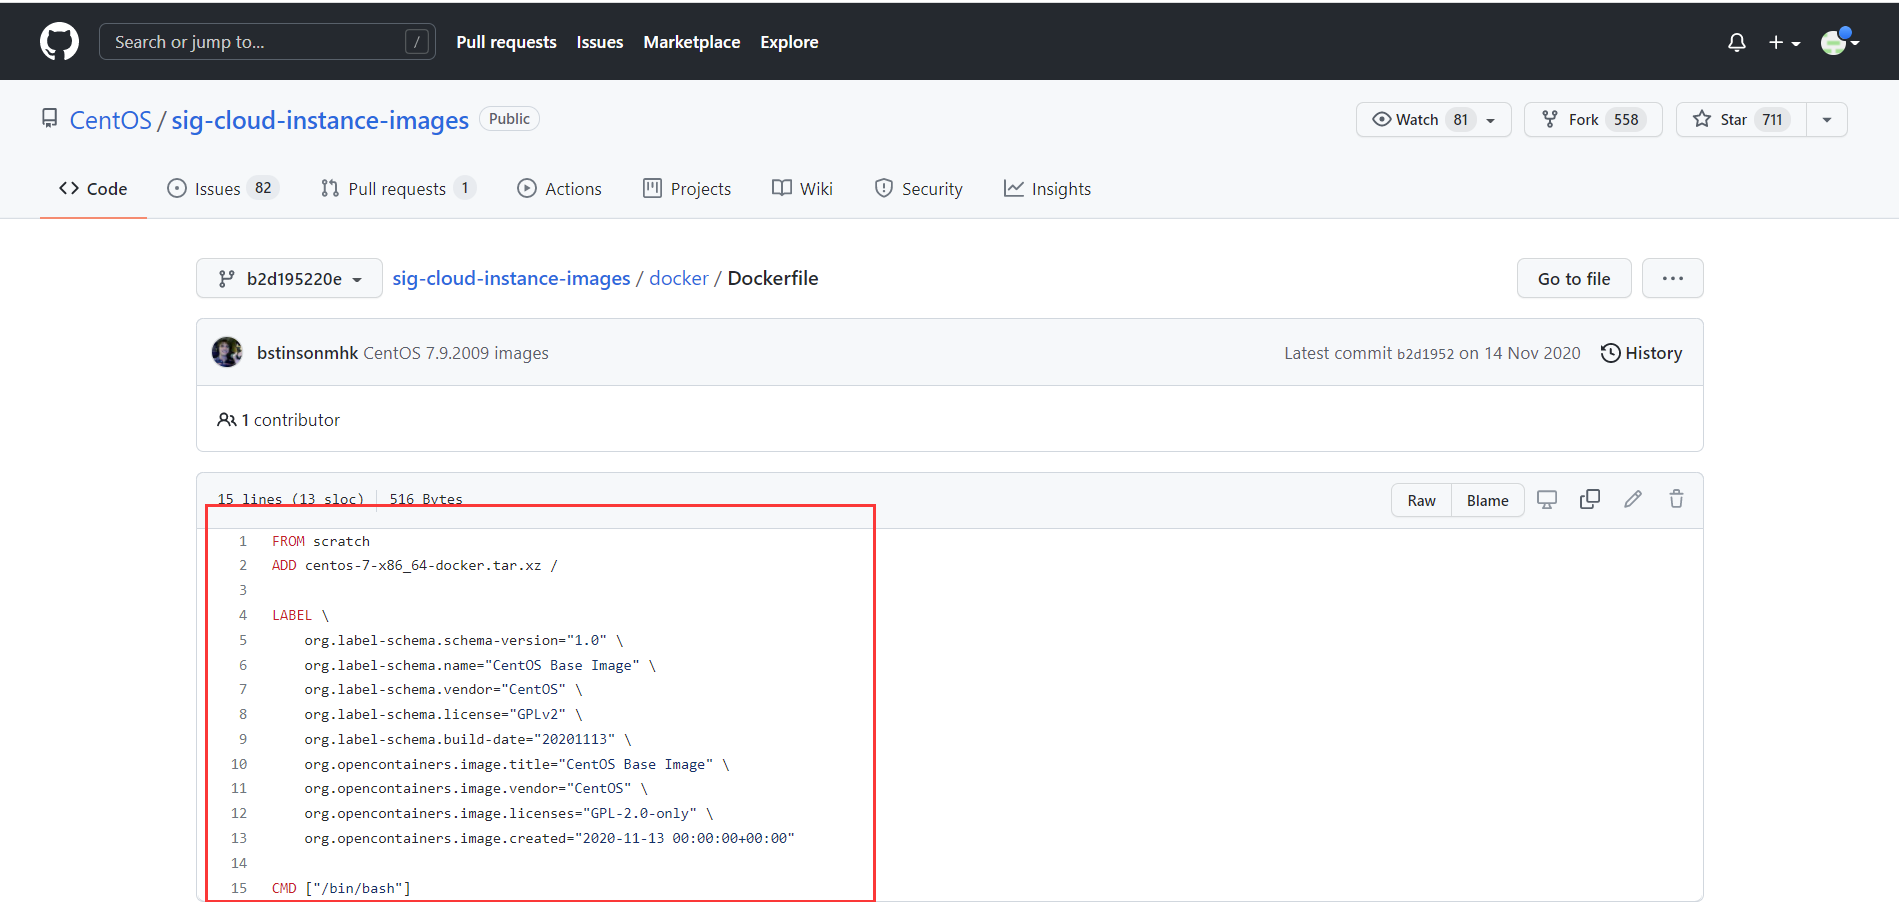This screenshot has height=902, width=1899.
Task: Click the build-date="20201113" line
Action: pyautogui.click(x=468, y=739)
